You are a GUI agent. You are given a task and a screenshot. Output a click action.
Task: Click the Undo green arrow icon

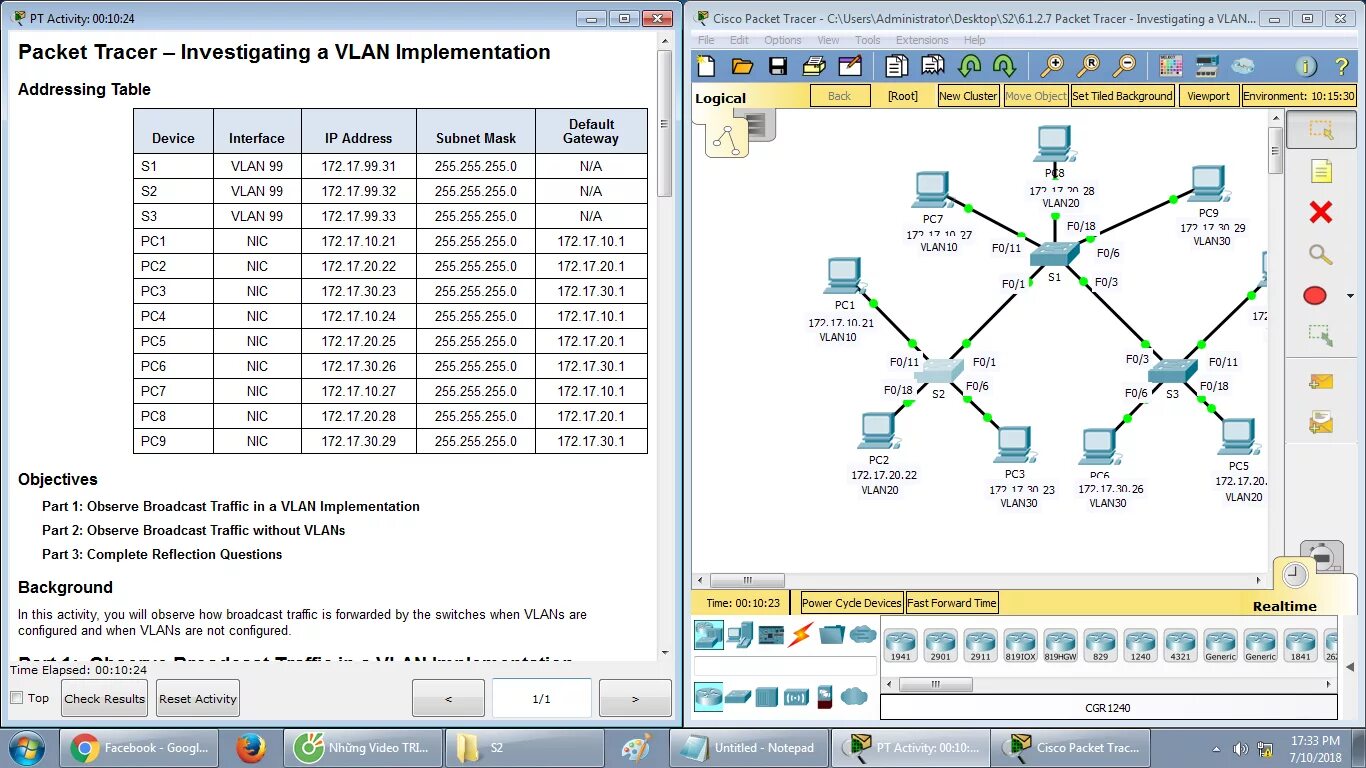[969, 66]
